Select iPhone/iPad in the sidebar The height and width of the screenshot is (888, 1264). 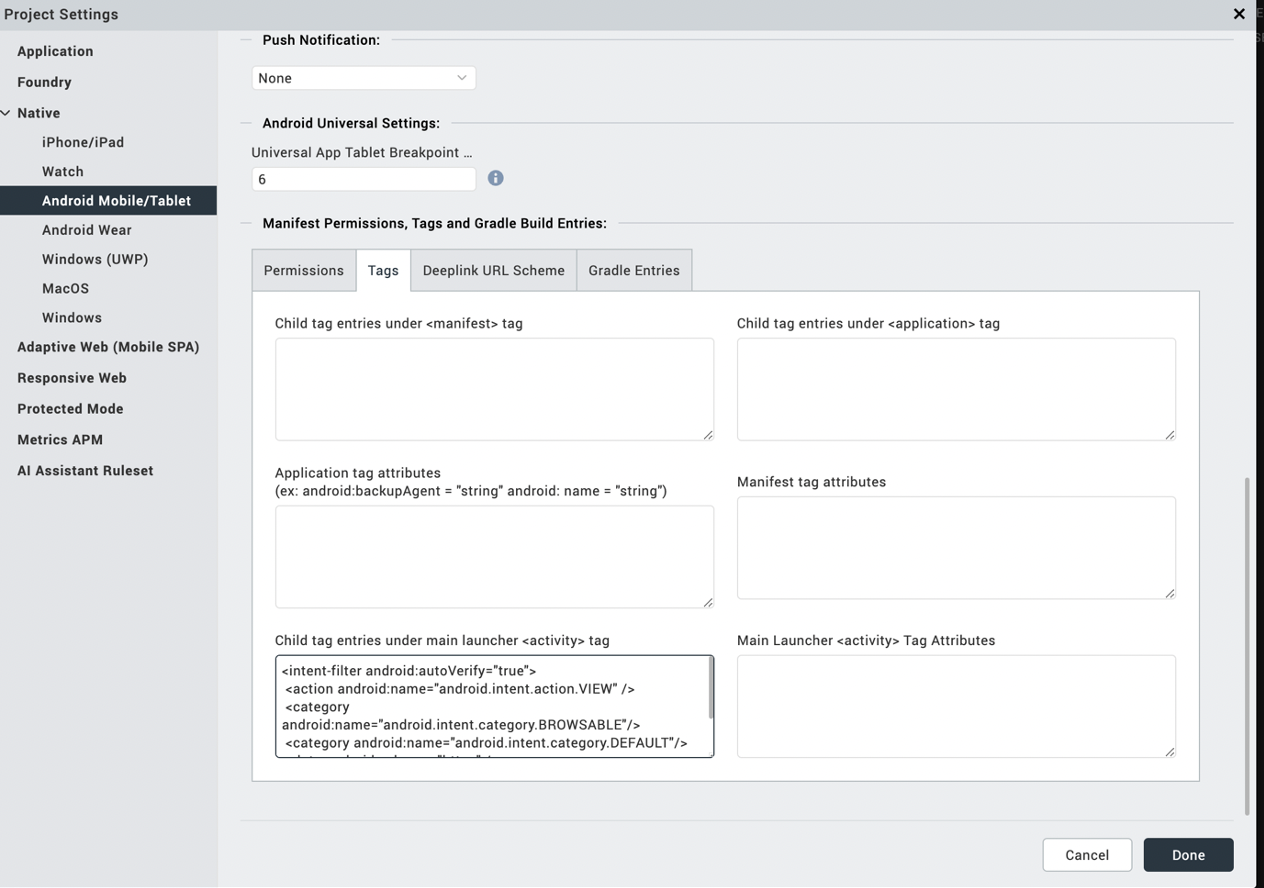coord(83,142)
